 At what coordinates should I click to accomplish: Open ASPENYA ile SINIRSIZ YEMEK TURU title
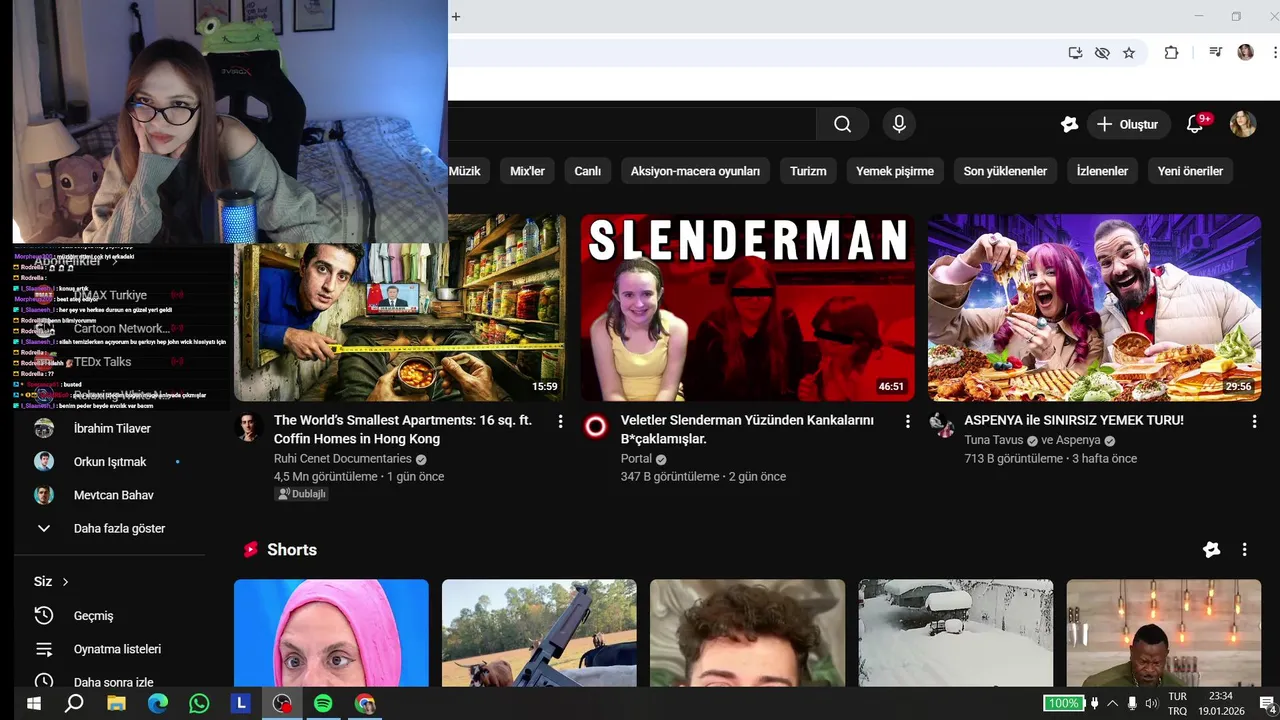pyautogui.click(x=1074, y=420)
